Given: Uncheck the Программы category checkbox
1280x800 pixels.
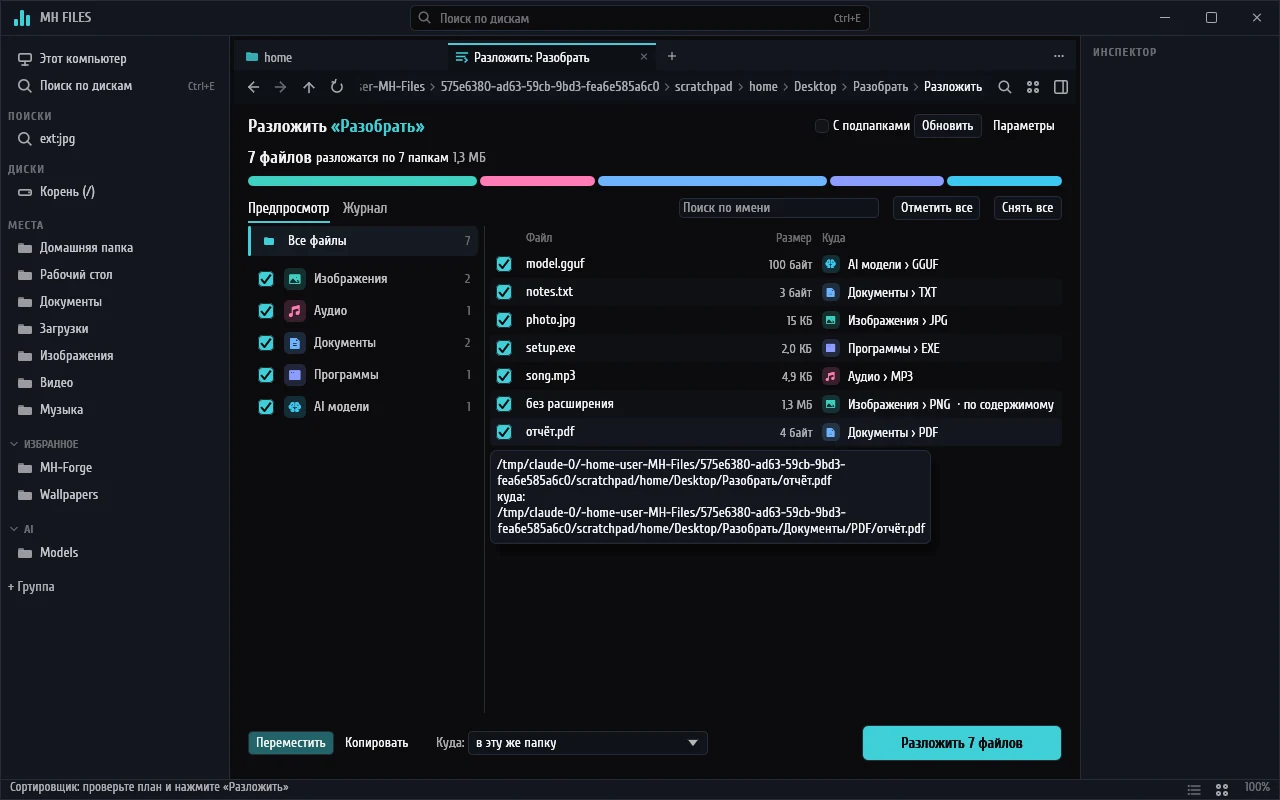Looking at the screenshot, I should point(266,375).
